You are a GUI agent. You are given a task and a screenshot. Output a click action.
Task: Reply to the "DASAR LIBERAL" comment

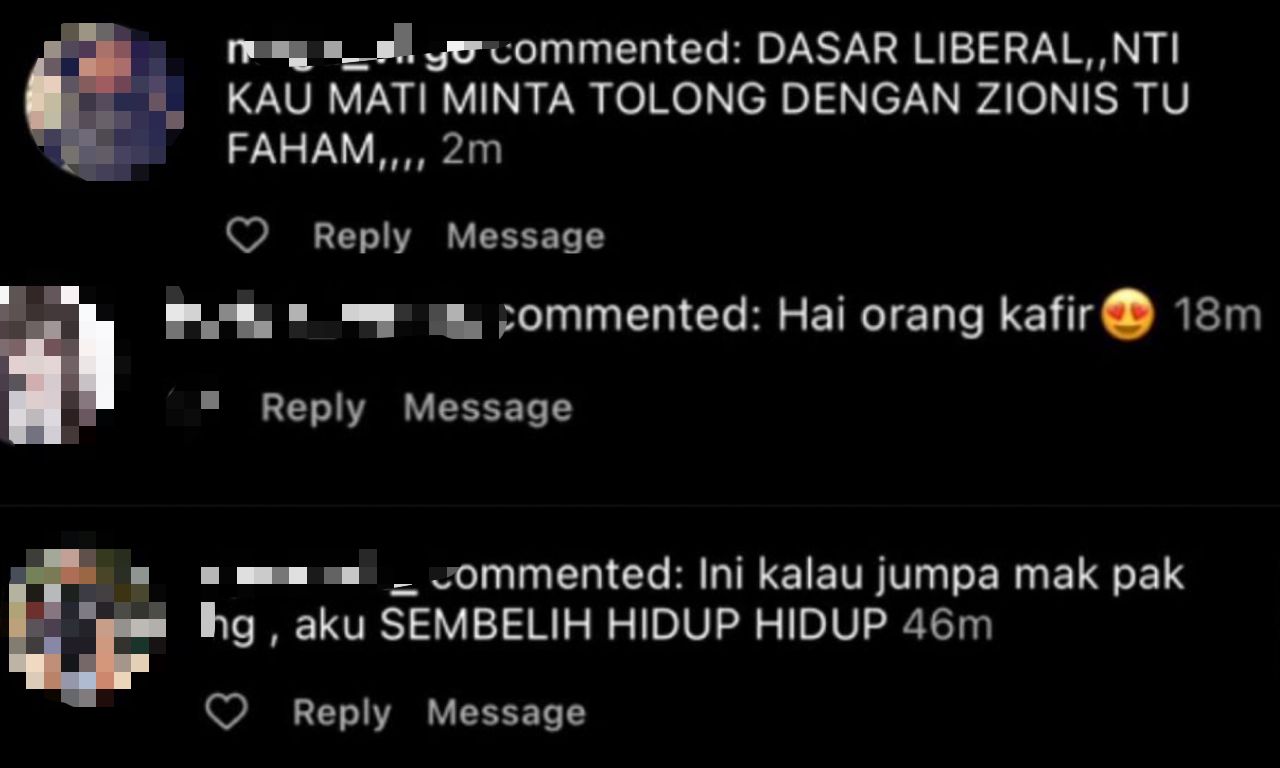coord(362,236)
